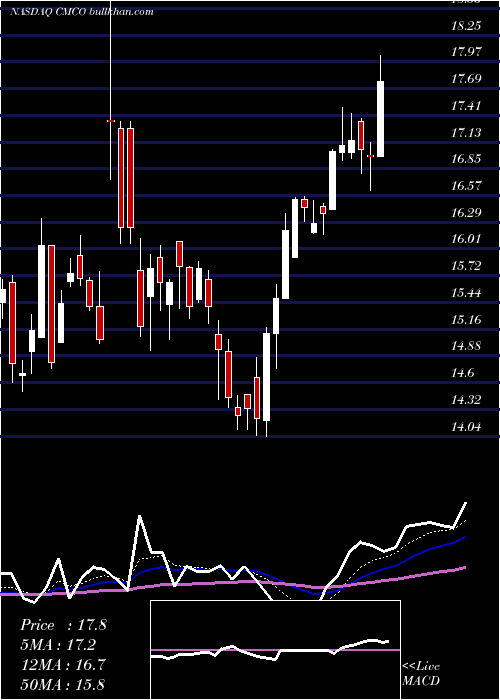The image size is (500, 700).
Task: Click the 15.72 price axis label
Action: tap(466, 266)
